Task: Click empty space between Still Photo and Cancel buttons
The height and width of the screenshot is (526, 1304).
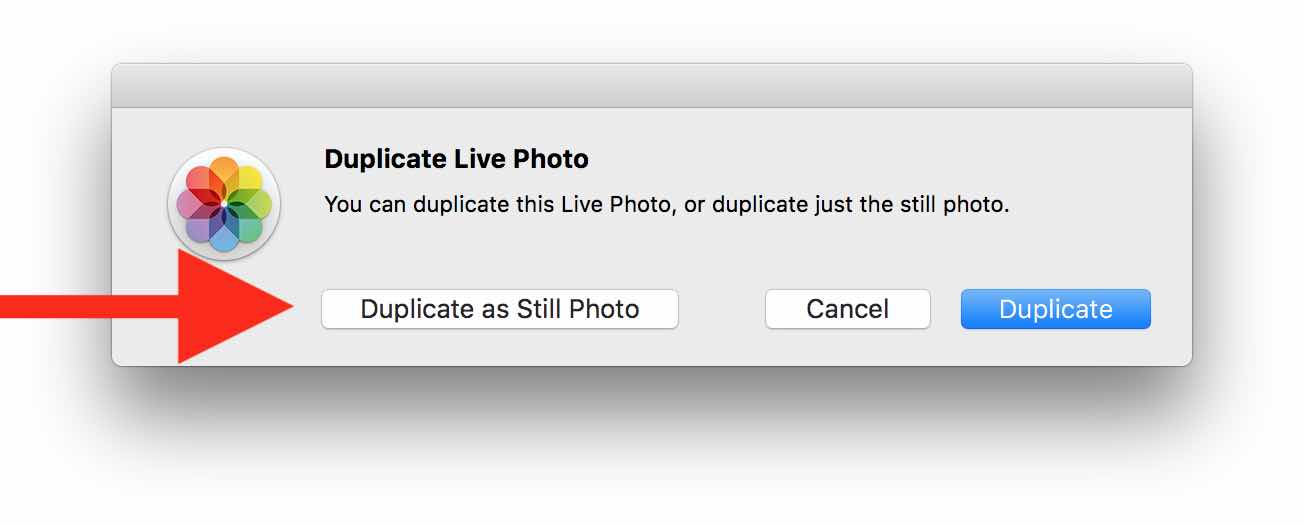Action: coord(721,309)
